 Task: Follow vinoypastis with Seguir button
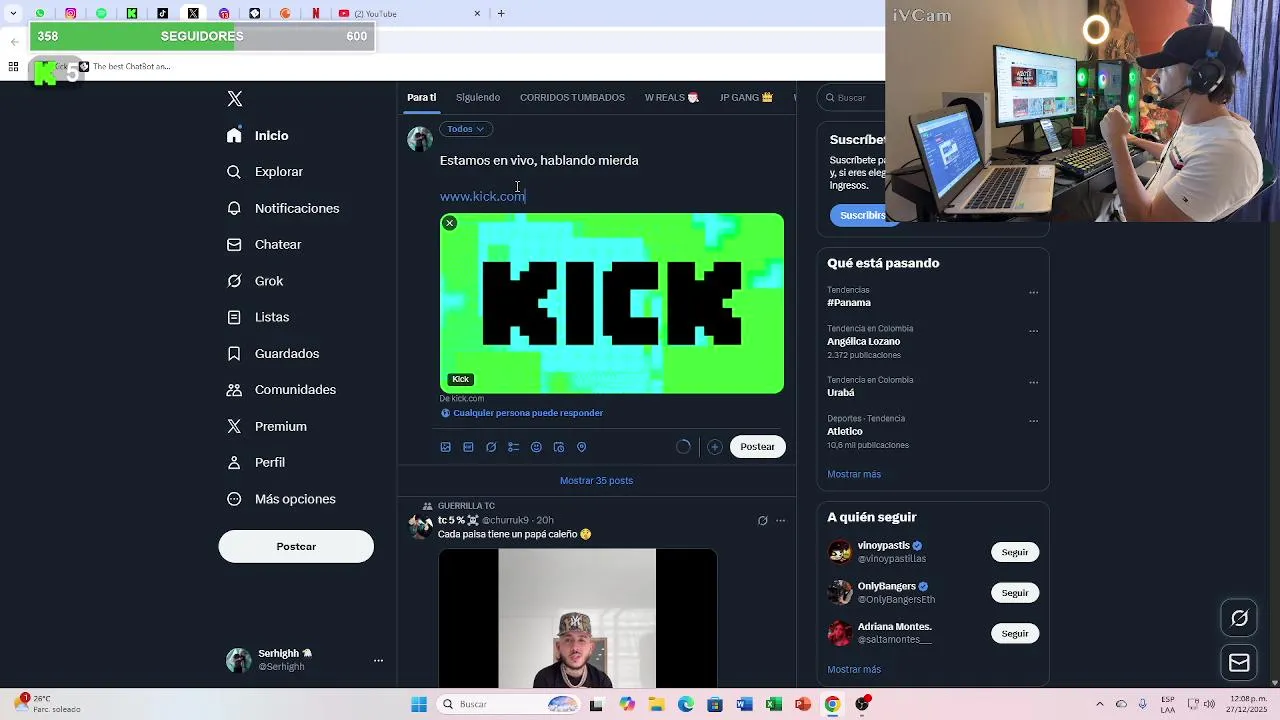tap(1015, 552)
